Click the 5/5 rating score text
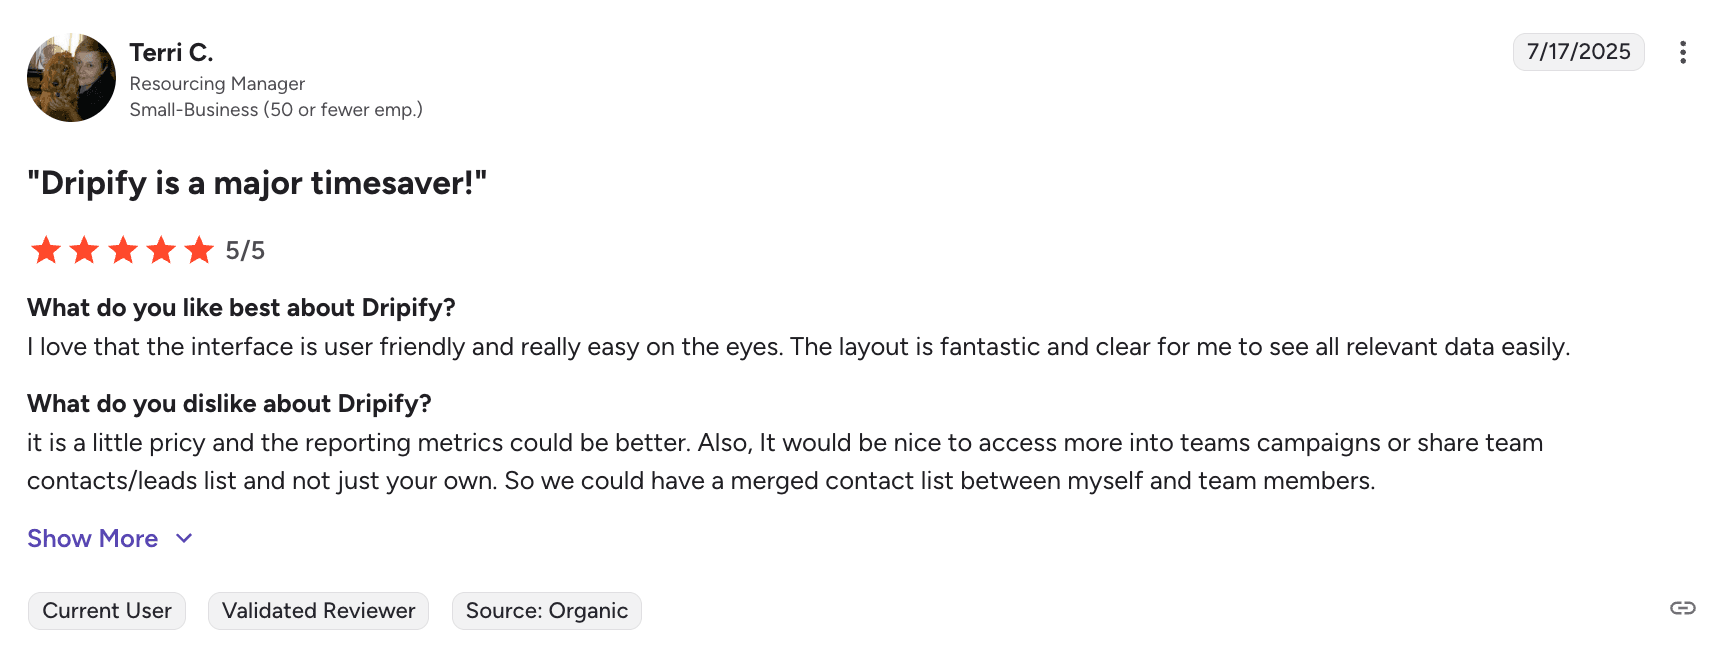Screen dimensions: 1724x660 tap(245, 251)
